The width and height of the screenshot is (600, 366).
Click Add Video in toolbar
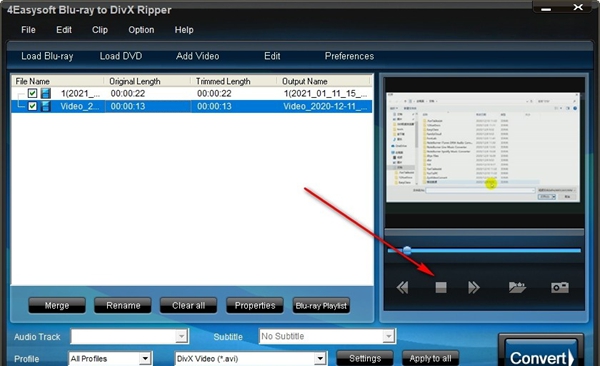[x=197, y=56]
